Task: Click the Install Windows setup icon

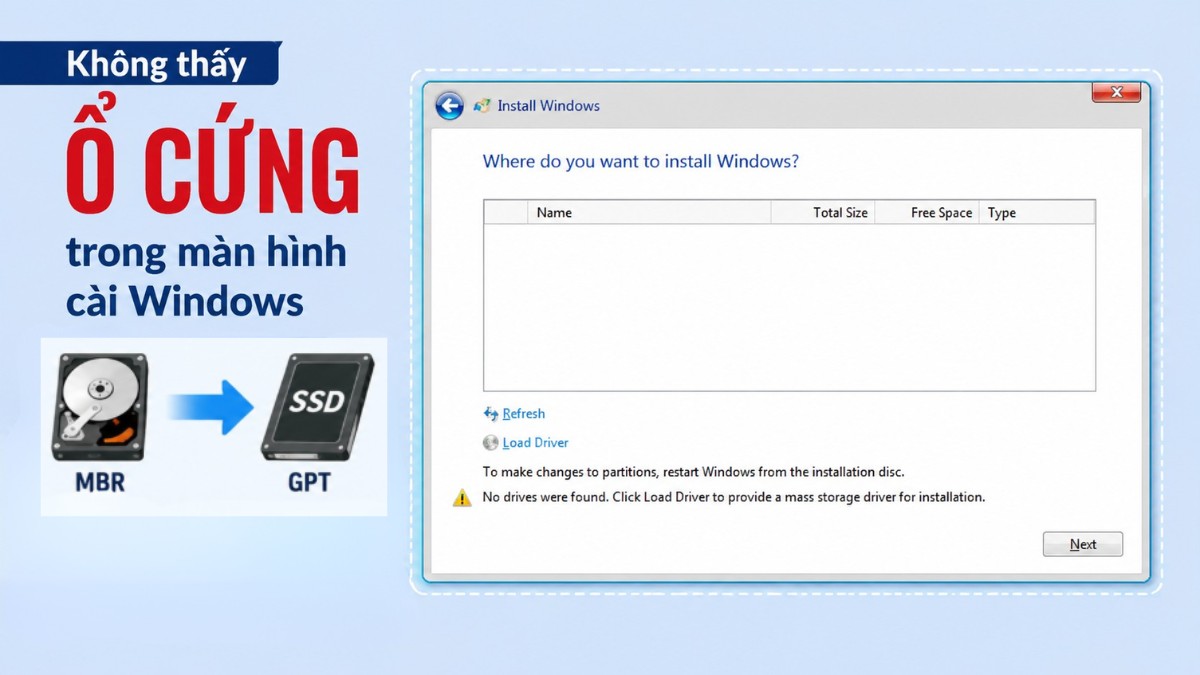Action: pos(482,106)
